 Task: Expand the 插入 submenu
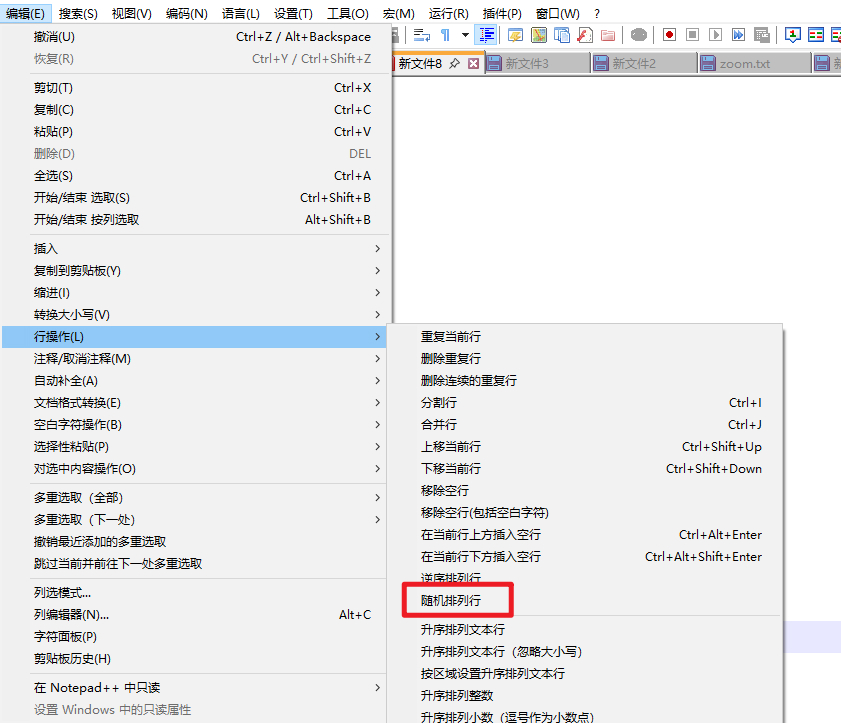click(195, 249)
